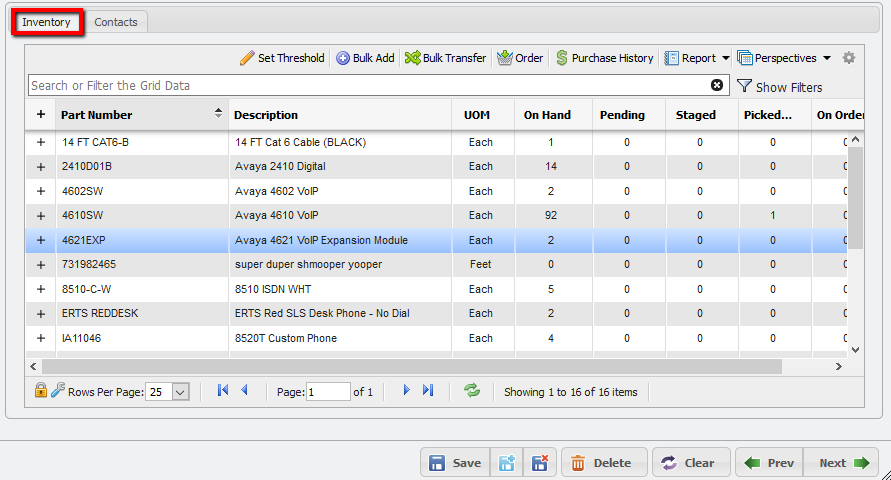The image size is (891, 480).
Task: Click the Order basket button
Action: pyautogui.click(x=520, y=58)
